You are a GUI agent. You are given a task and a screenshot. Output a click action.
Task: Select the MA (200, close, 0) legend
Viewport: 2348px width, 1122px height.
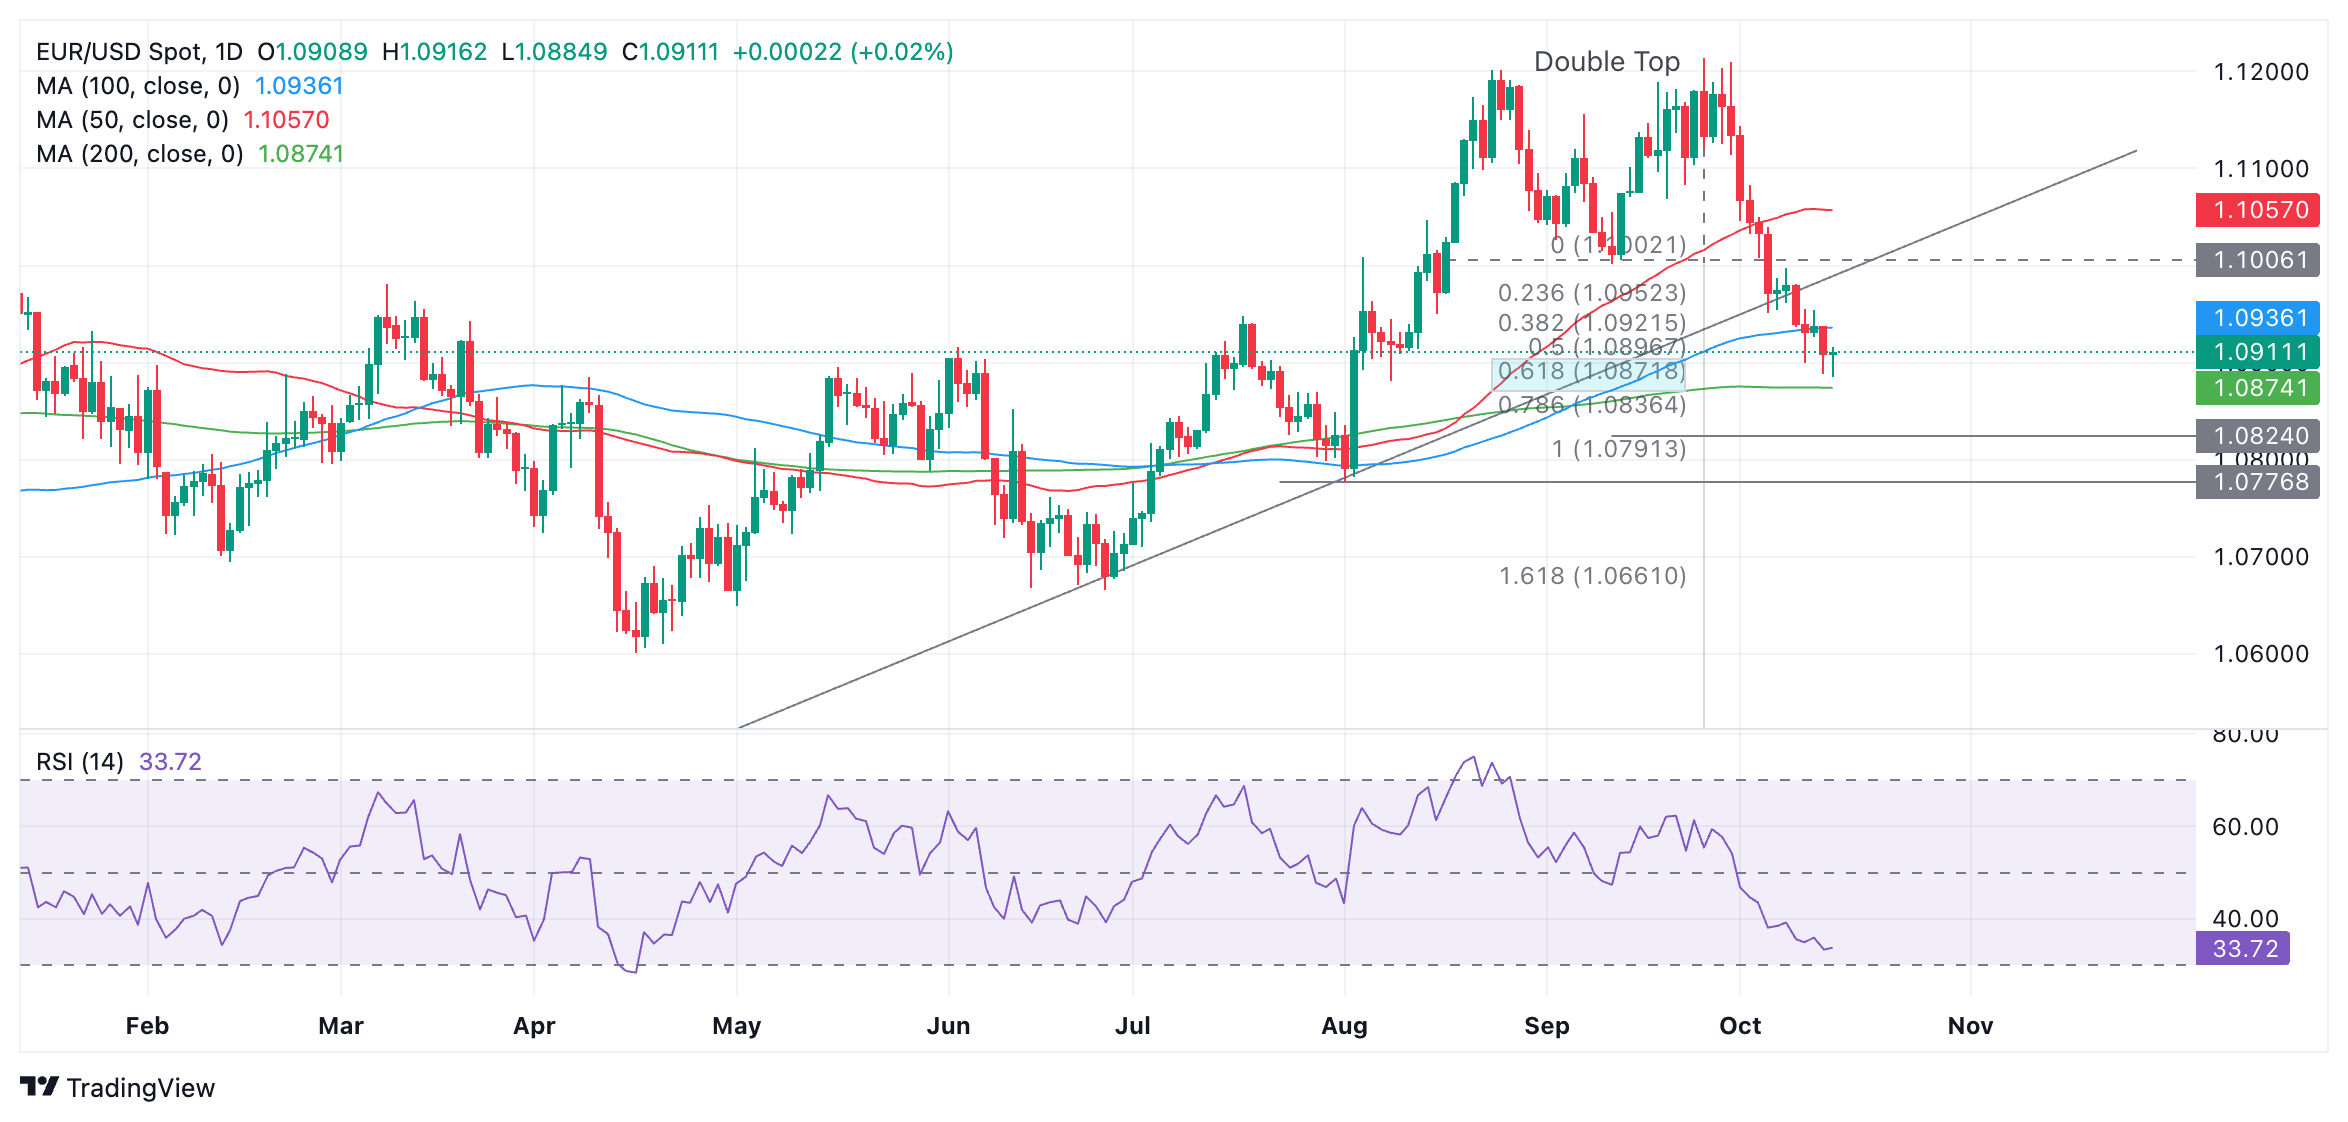[x=139, y=154]
